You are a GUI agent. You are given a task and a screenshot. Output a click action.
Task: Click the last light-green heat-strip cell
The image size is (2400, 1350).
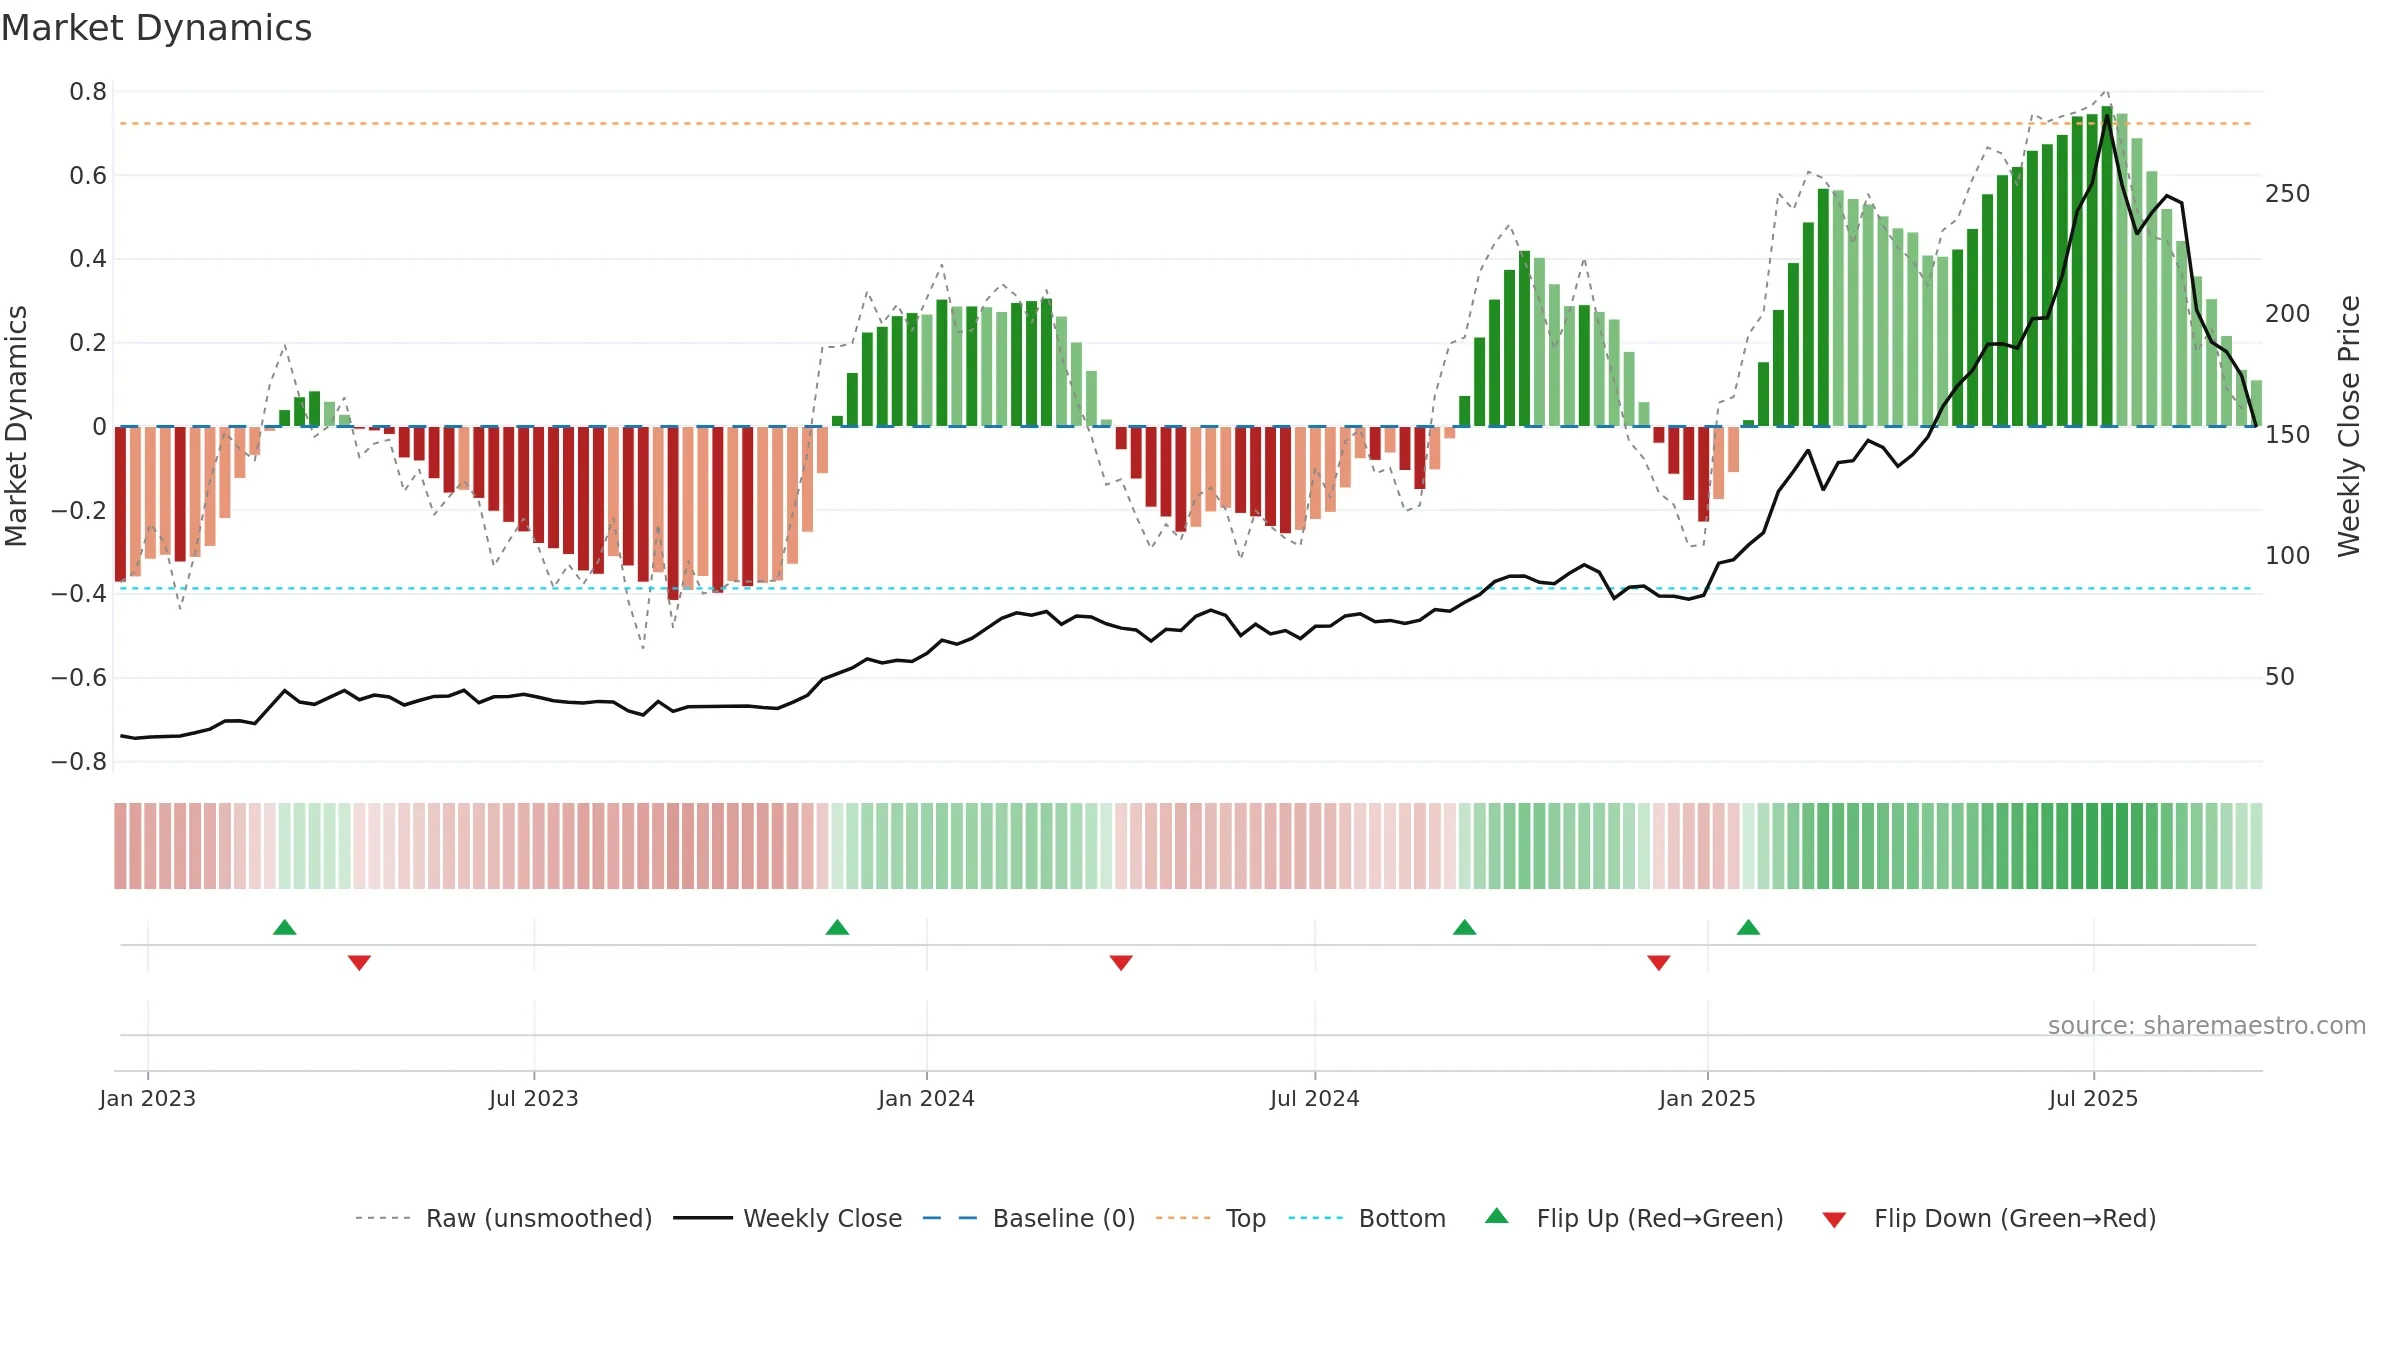(2256, 846)
